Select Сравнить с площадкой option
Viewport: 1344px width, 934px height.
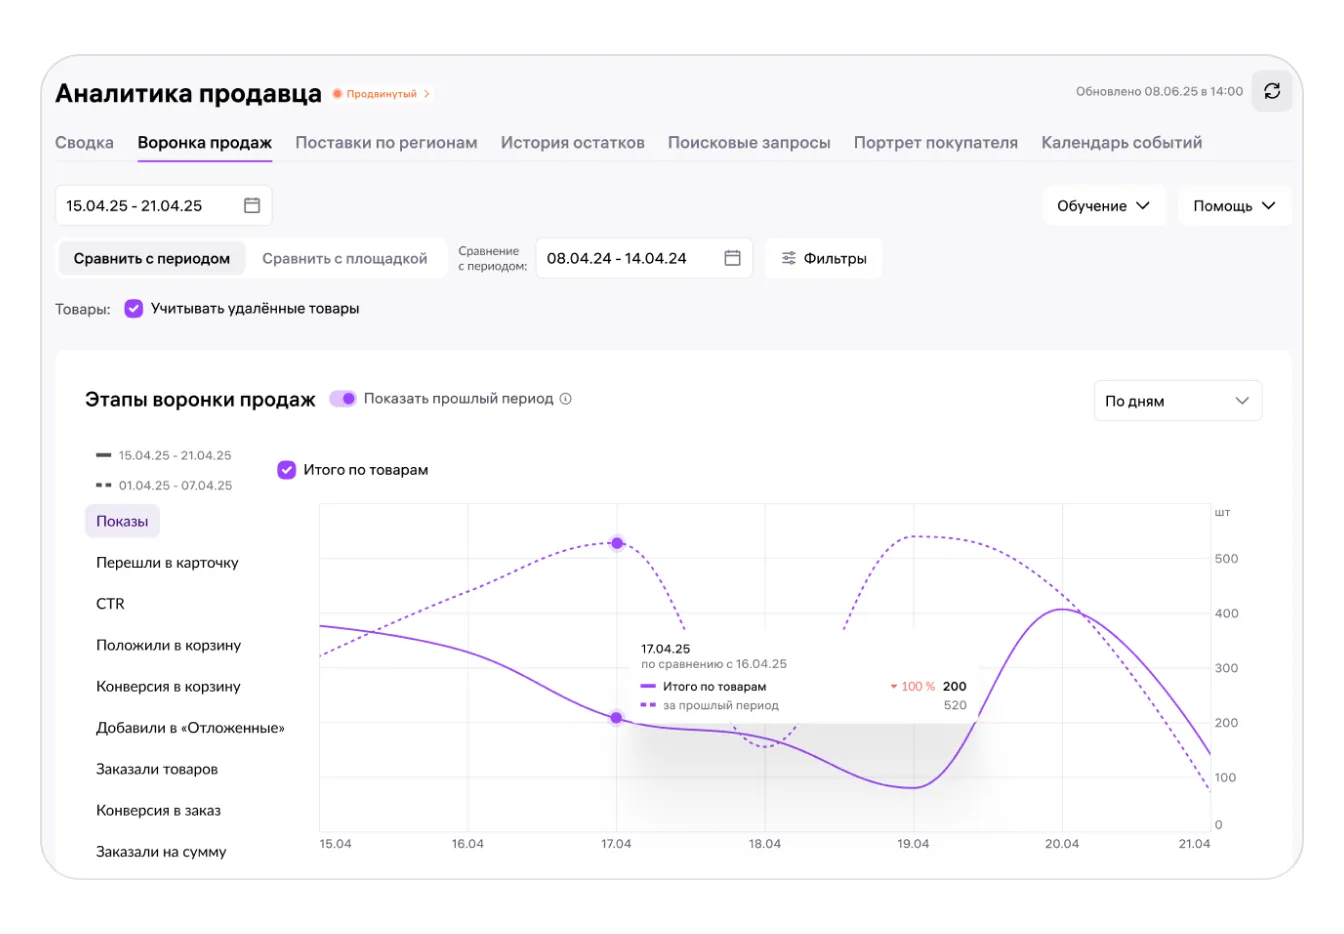coord(344,259)
